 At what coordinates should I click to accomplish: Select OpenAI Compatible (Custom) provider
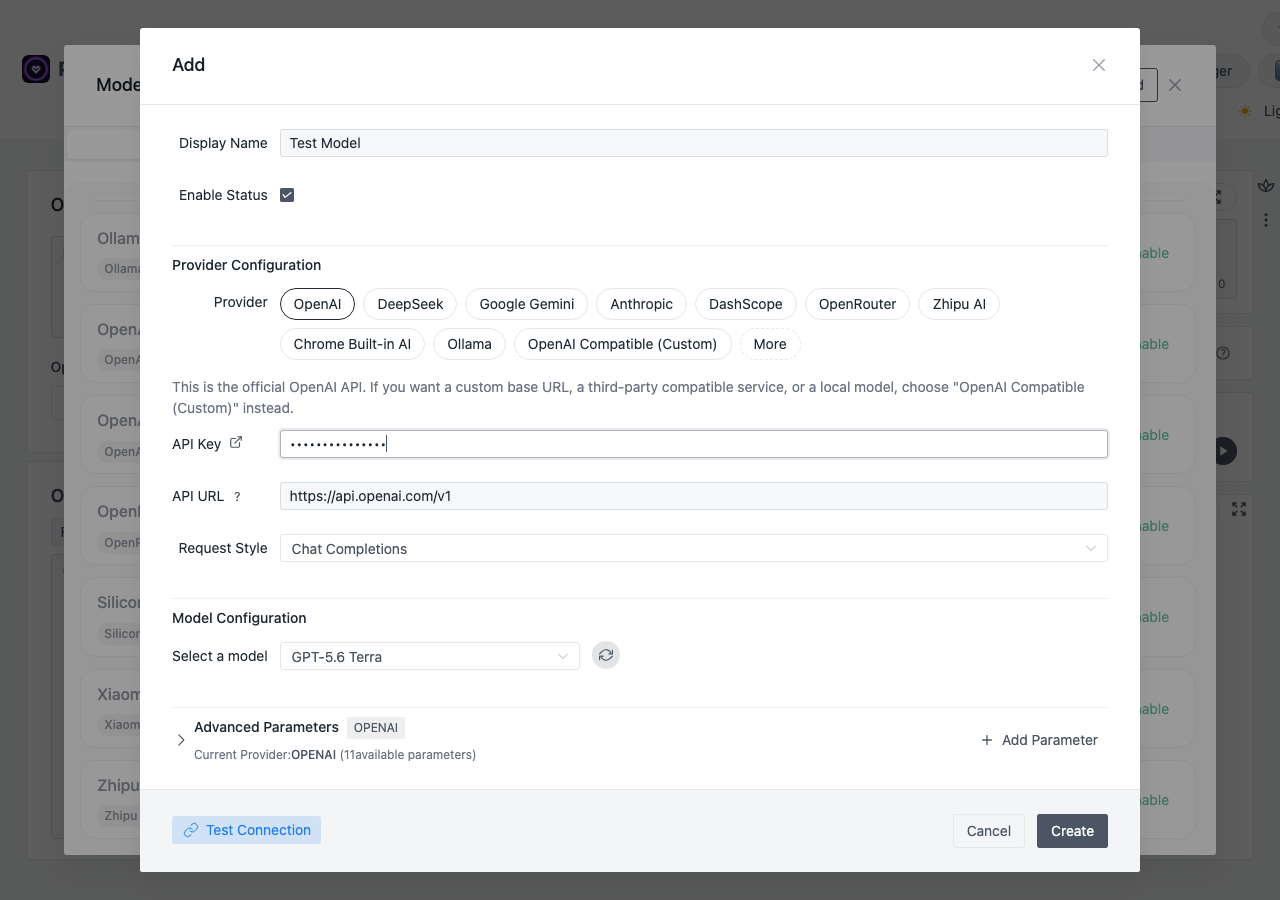(x=622, y=344)
